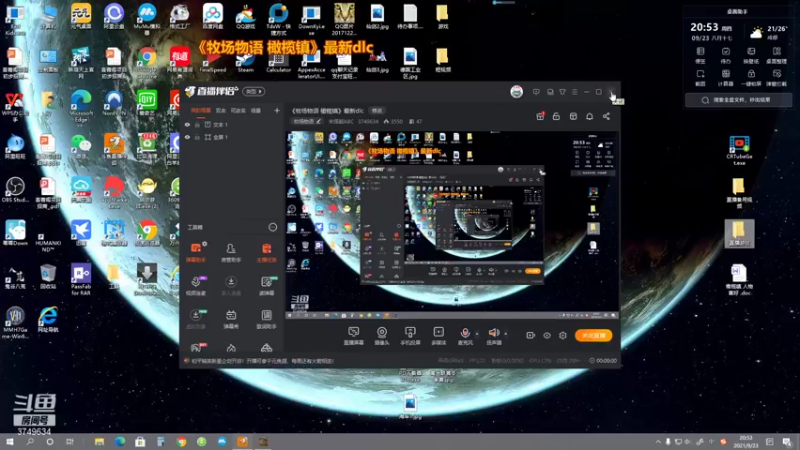This screenshot has height=450, width=800.
Task: Click the unlock padlock icon above preview
Action: (x=556, y=116)
